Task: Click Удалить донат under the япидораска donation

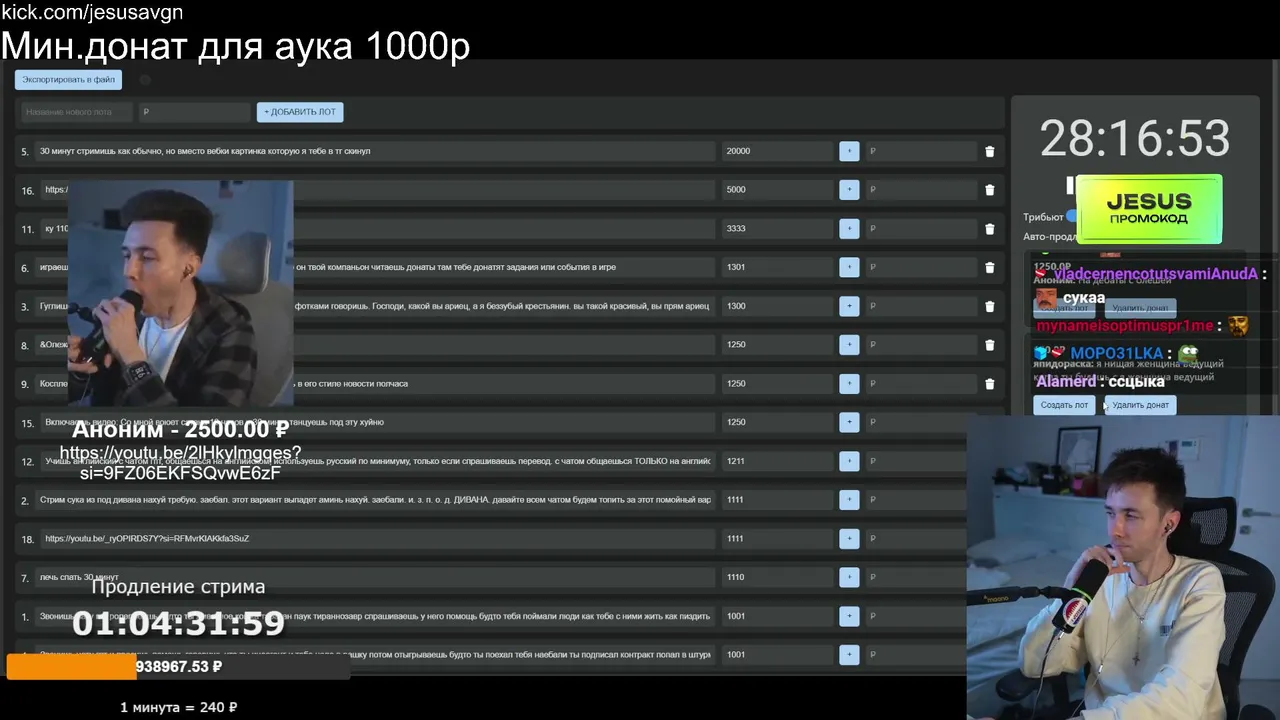Action: coord(1140,405)
